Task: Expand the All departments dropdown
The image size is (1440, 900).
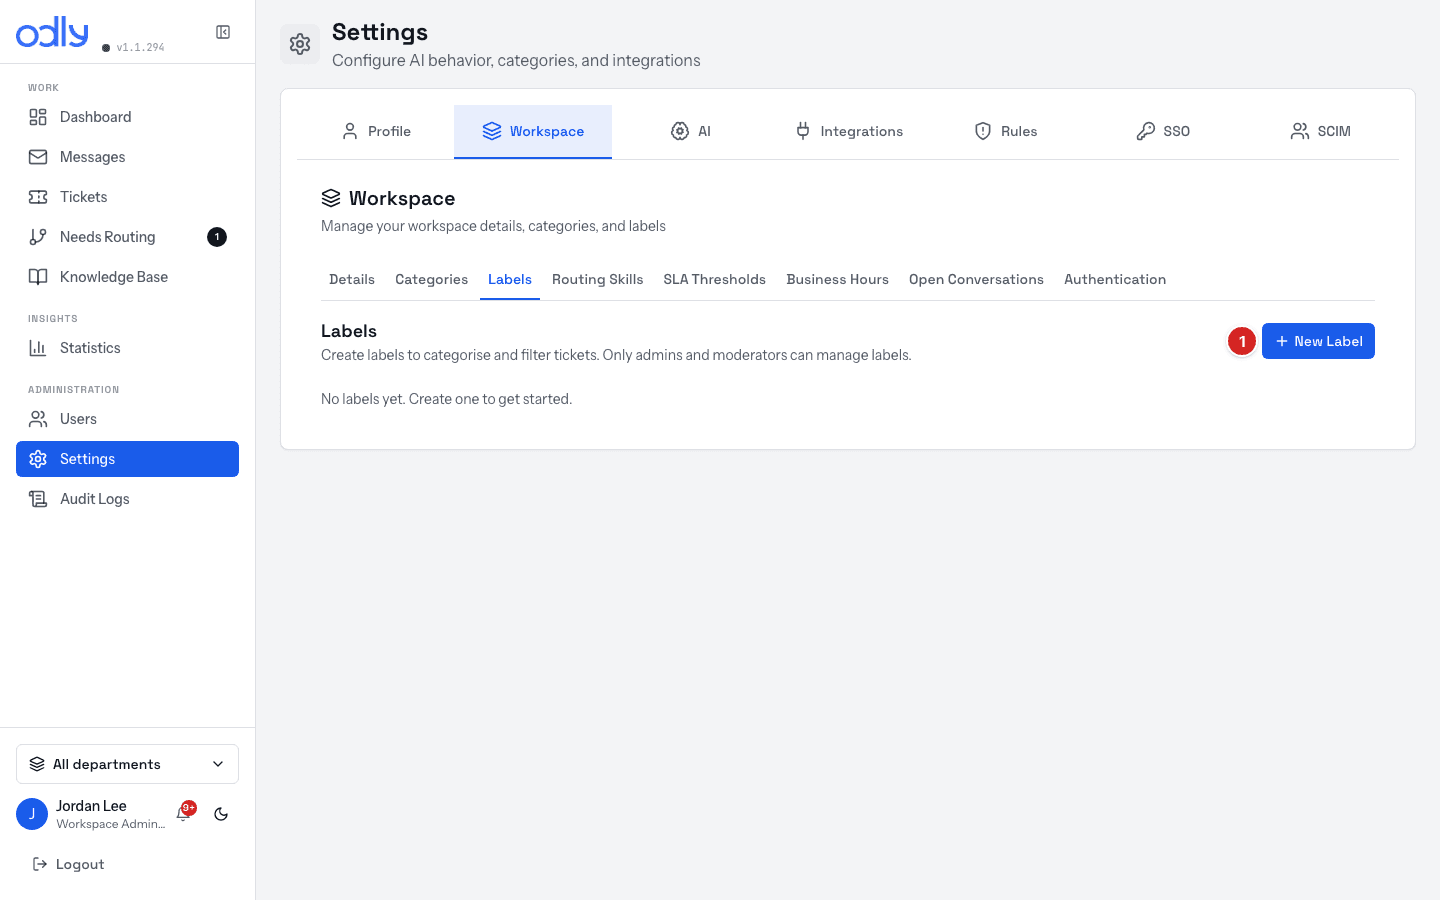Action: 127,764
